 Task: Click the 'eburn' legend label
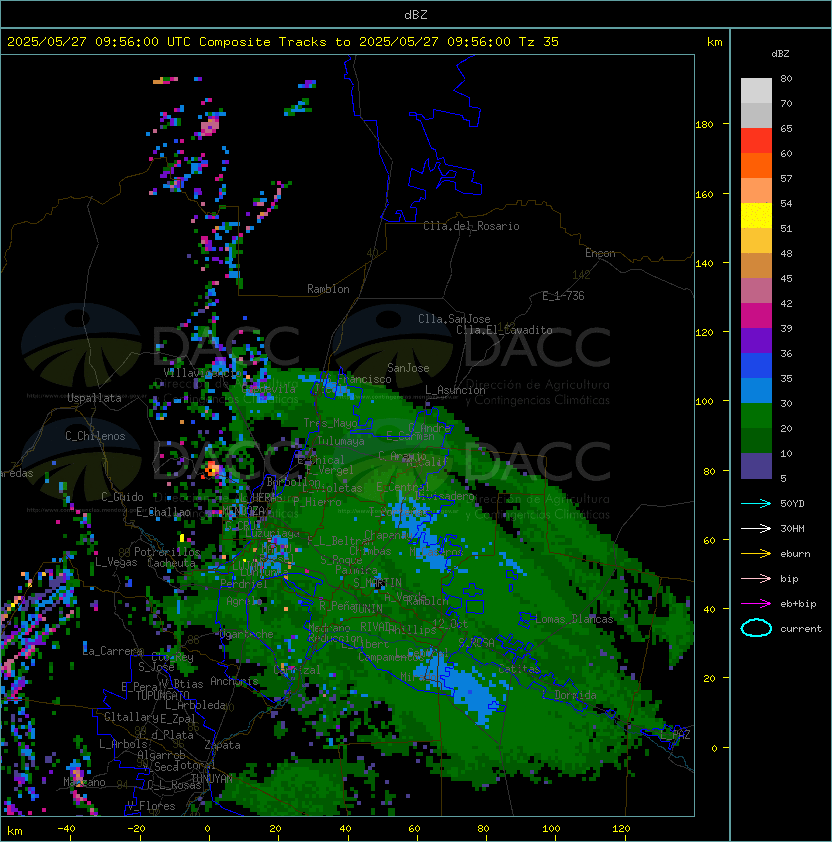tap(795, 554)
